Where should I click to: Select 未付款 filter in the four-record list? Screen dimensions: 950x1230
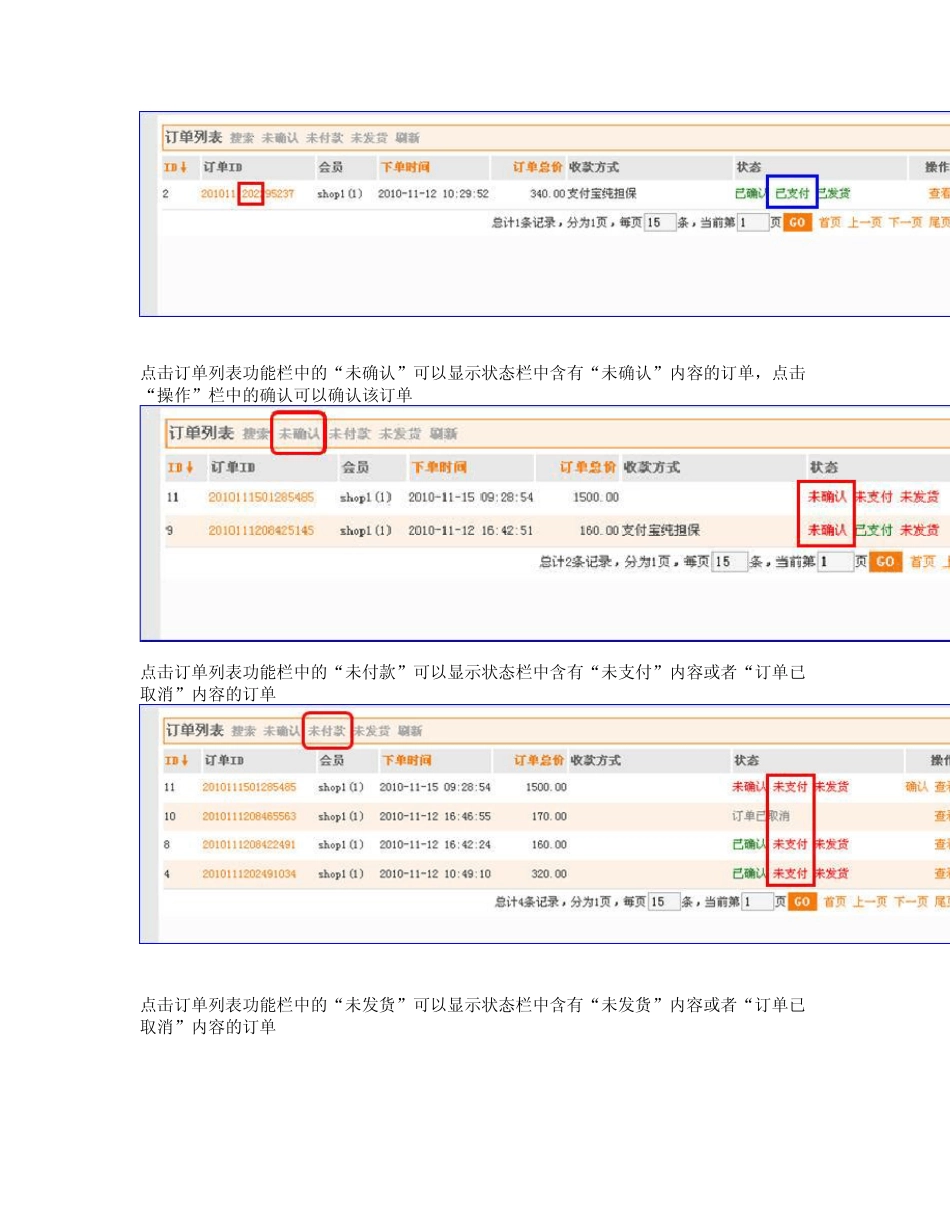327,731
